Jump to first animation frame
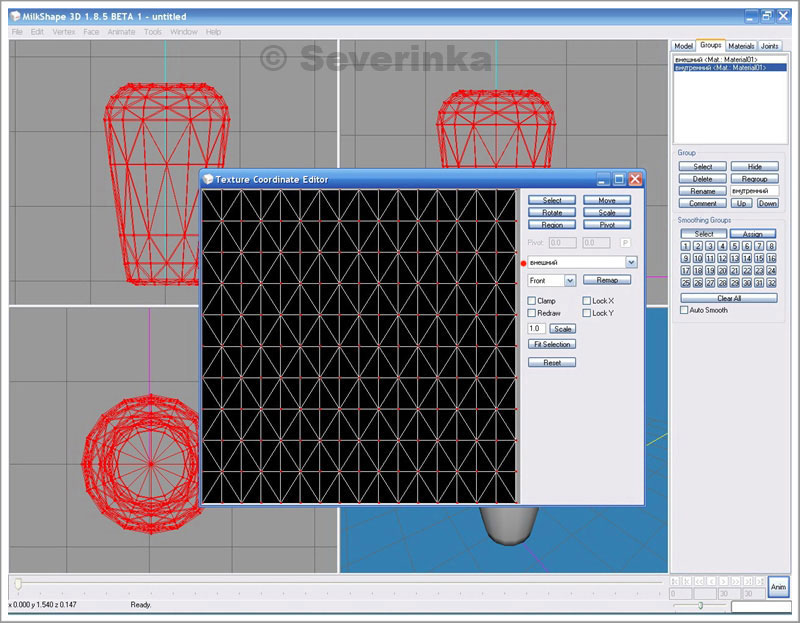Screen dimensions: 800x623 tap(676, 581)
